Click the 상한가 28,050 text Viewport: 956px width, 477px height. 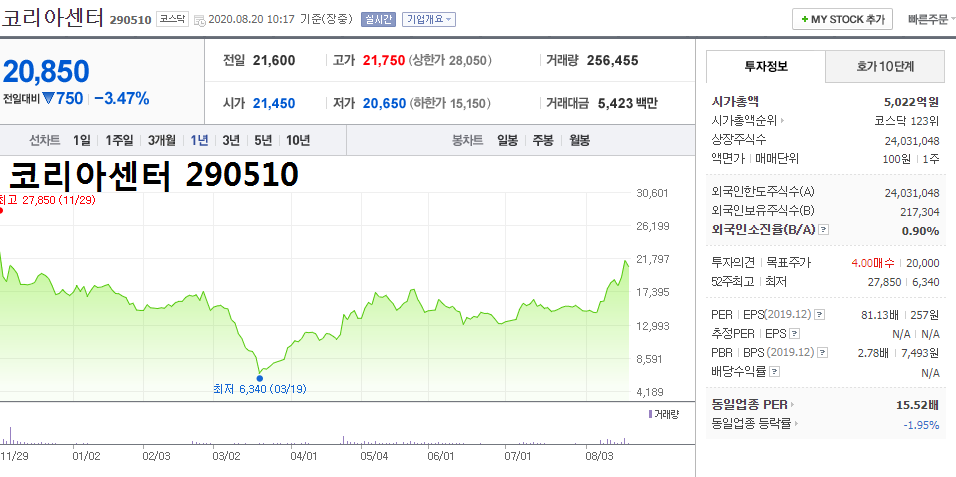[450, 61]
